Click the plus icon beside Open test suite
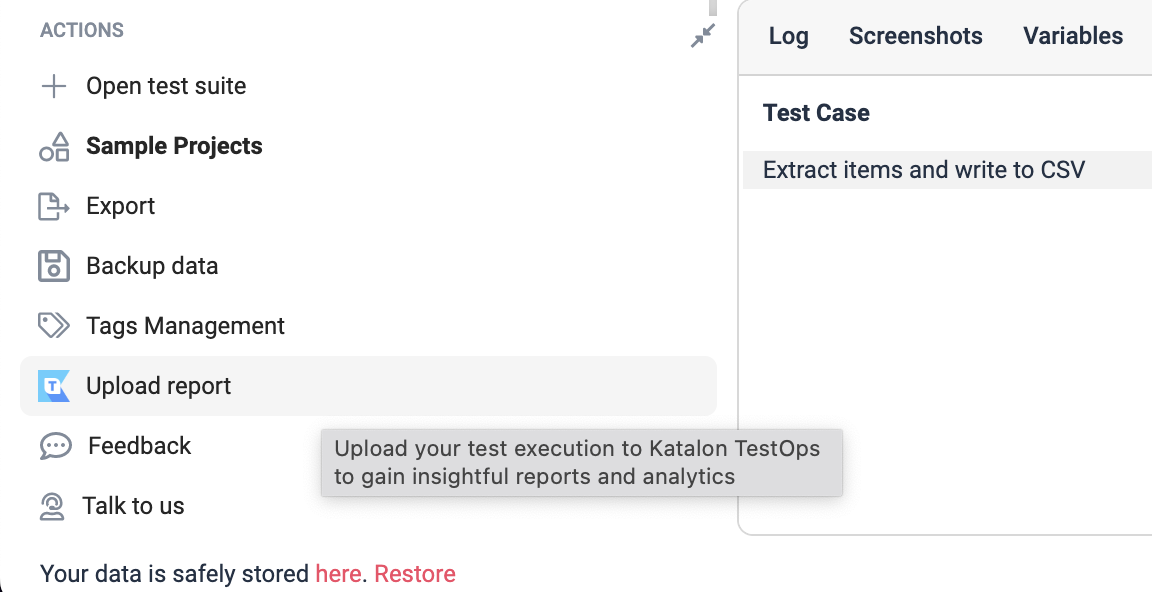This screenshot has height=592, width=1152. (53, 86)
